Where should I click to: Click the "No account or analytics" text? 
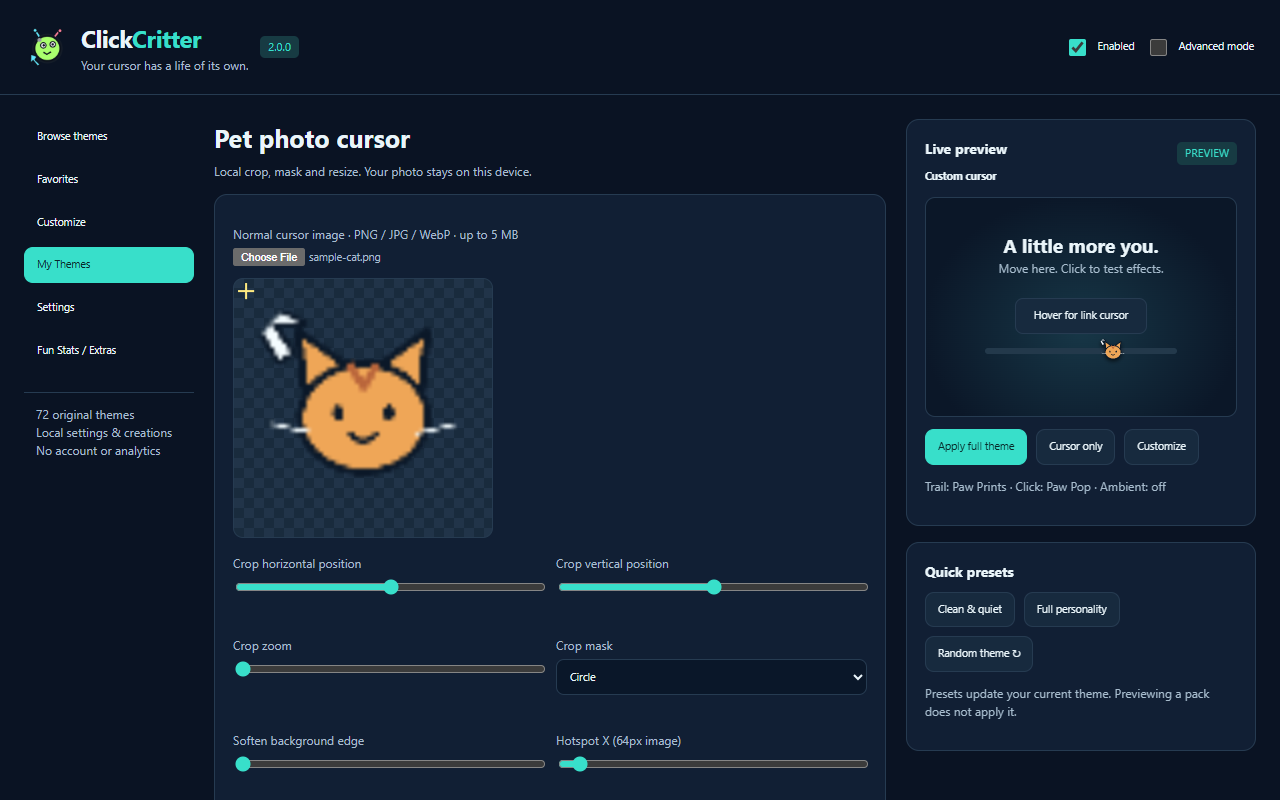[98, 451]
